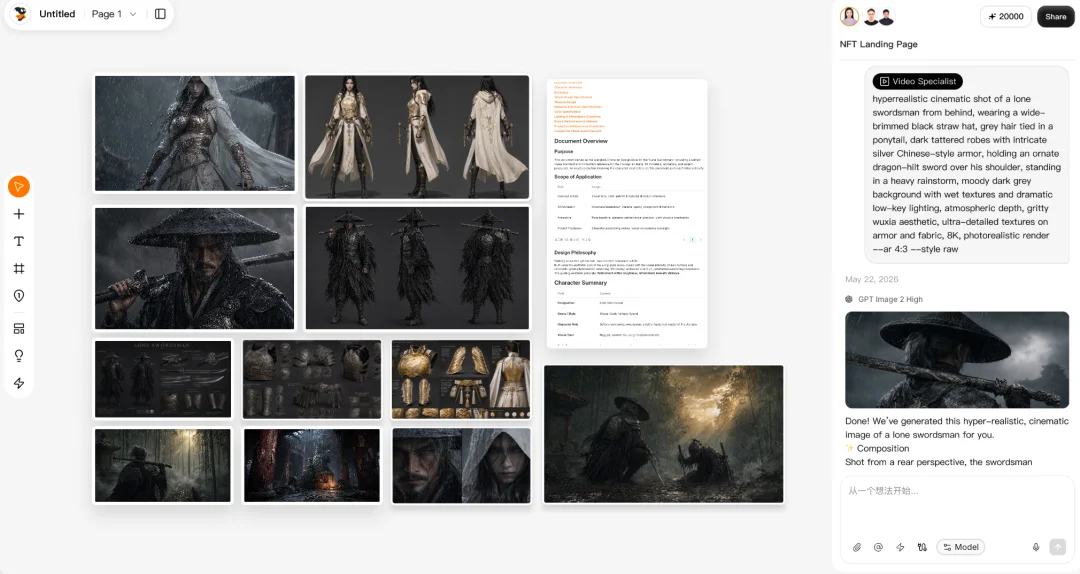Click the pin marker tool
This screenshot has width=1080, height=574.
pyautogui.click(x=19, y=296)
